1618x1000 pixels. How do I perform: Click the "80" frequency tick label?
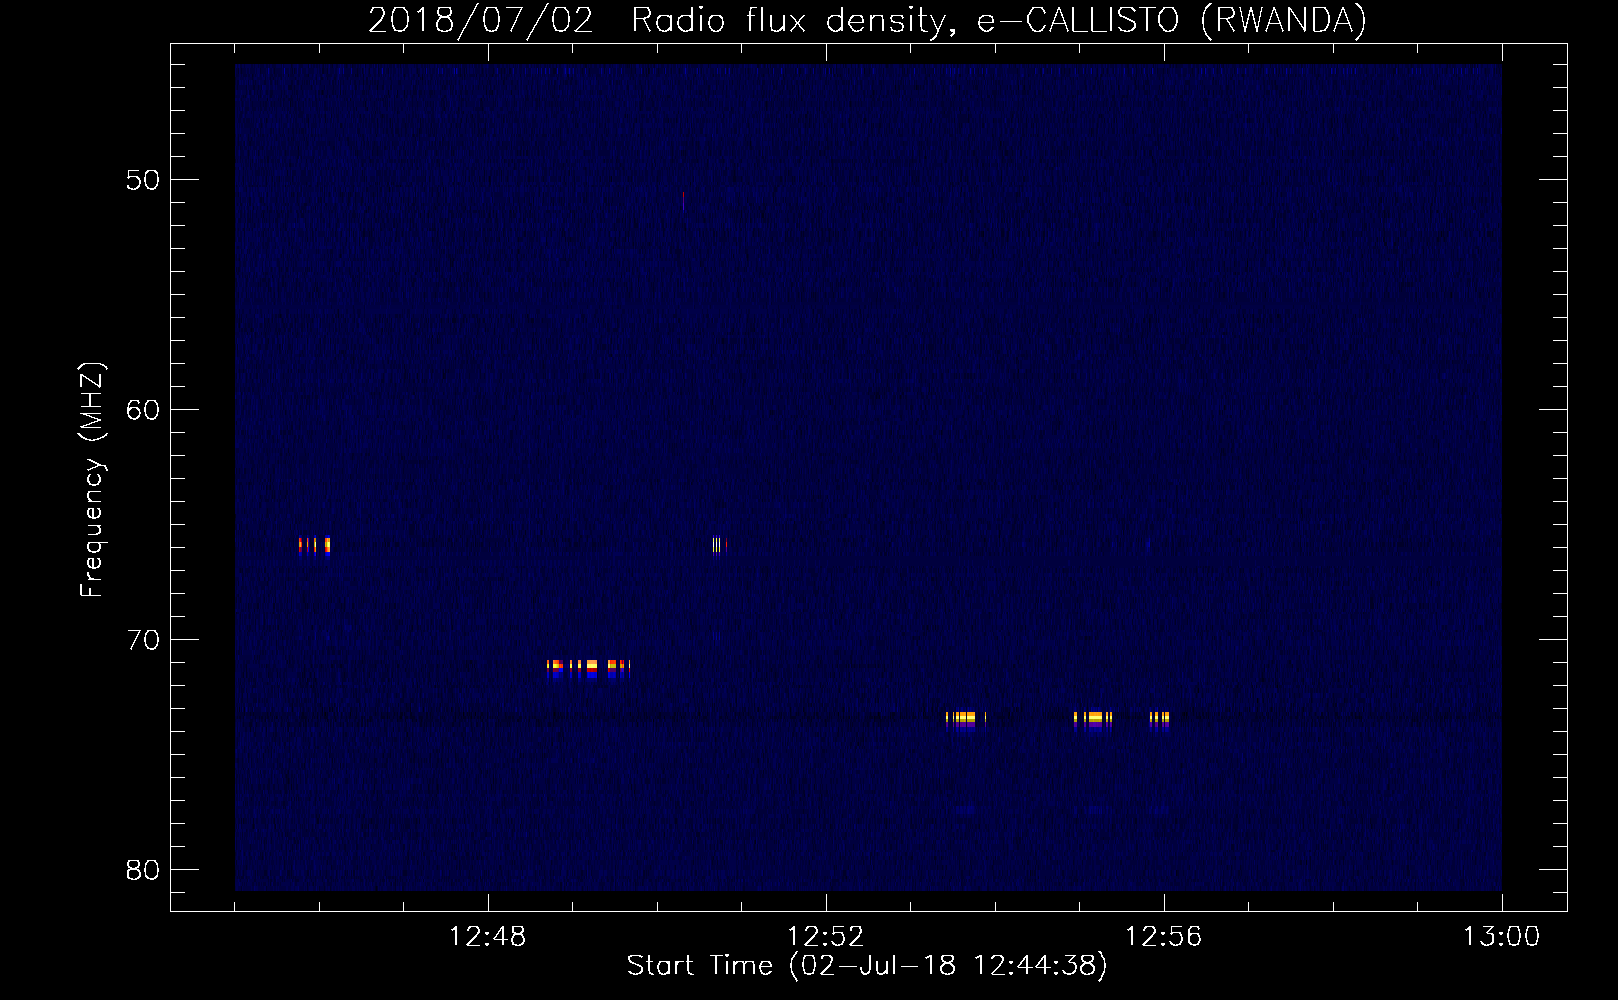click(x=144, y=869)
